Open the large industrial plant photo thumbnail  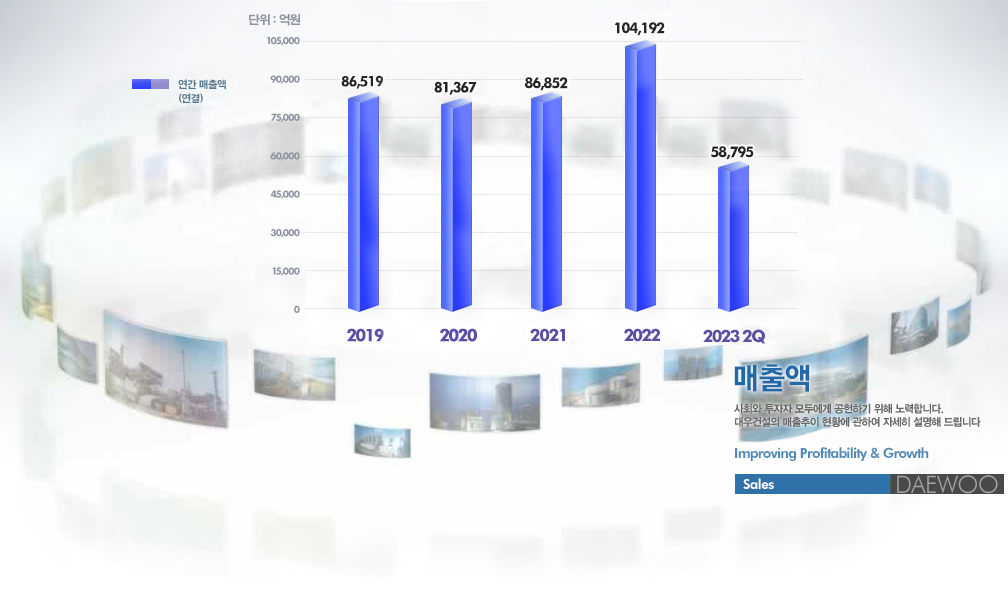click(166, 370)
